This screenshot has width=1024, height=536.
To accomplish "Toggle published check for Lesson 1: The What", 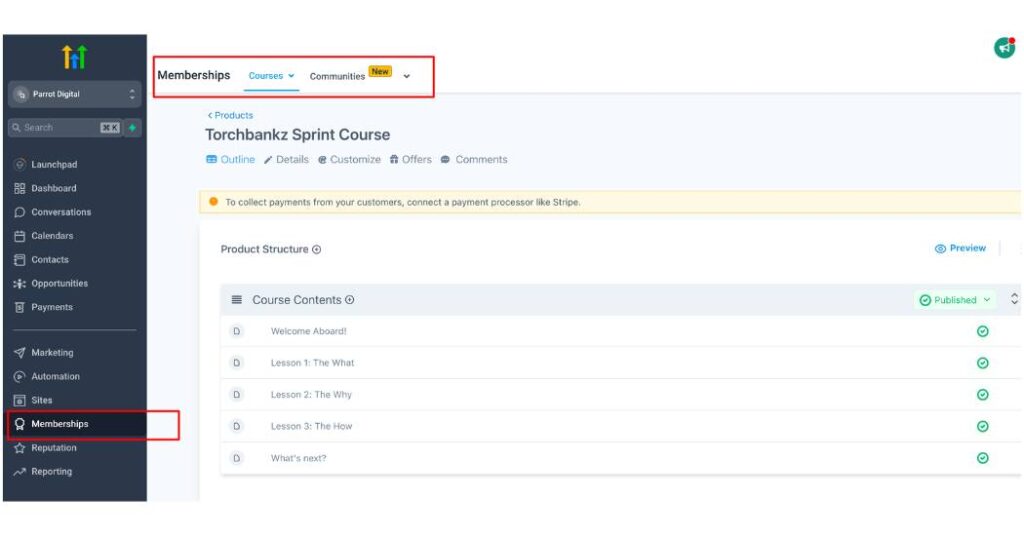I will coord(982,363).
